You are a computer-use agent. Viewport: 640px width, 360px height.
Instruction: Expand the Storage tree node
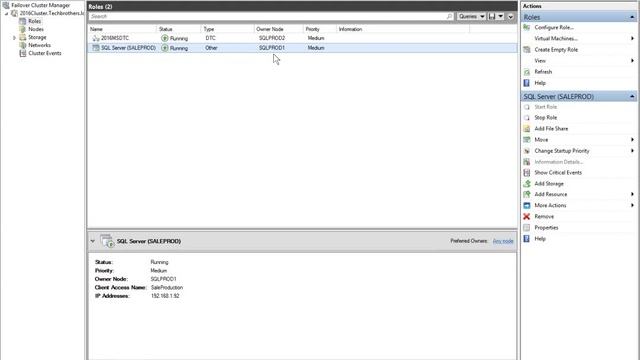[x=14, y=38]
